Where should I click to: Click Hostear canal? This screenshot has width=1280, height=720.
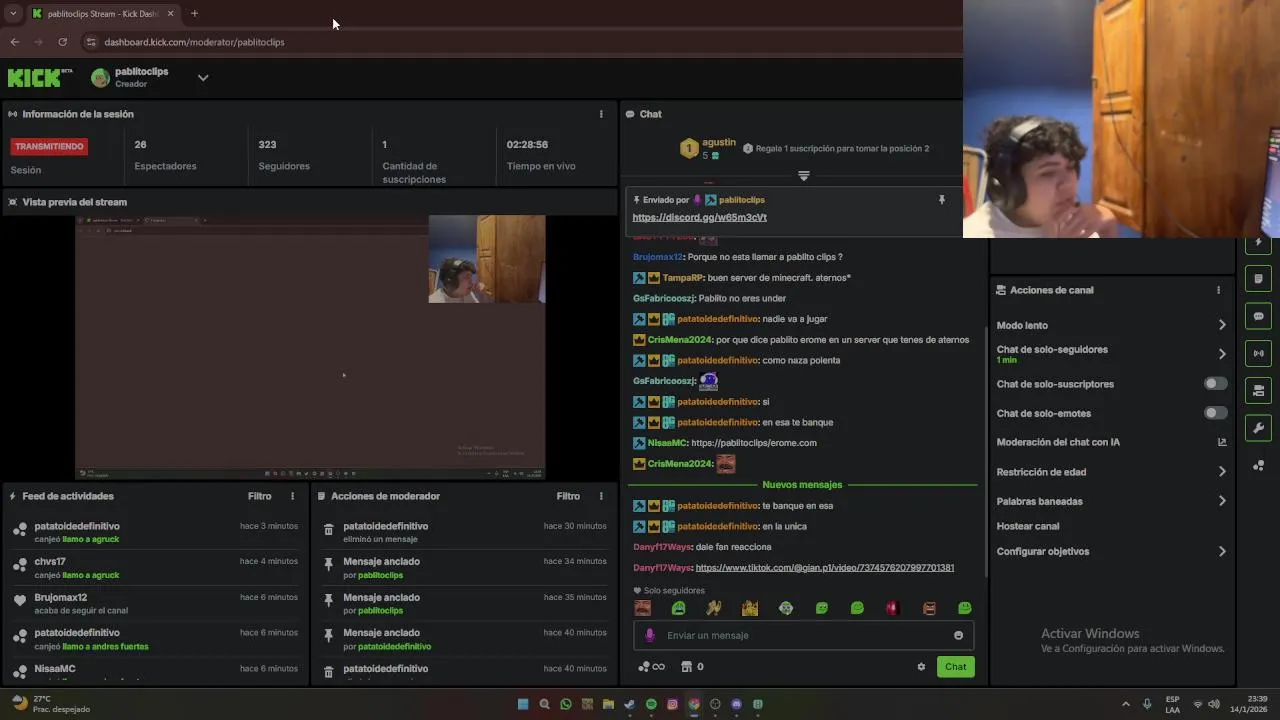point(1028,526)
